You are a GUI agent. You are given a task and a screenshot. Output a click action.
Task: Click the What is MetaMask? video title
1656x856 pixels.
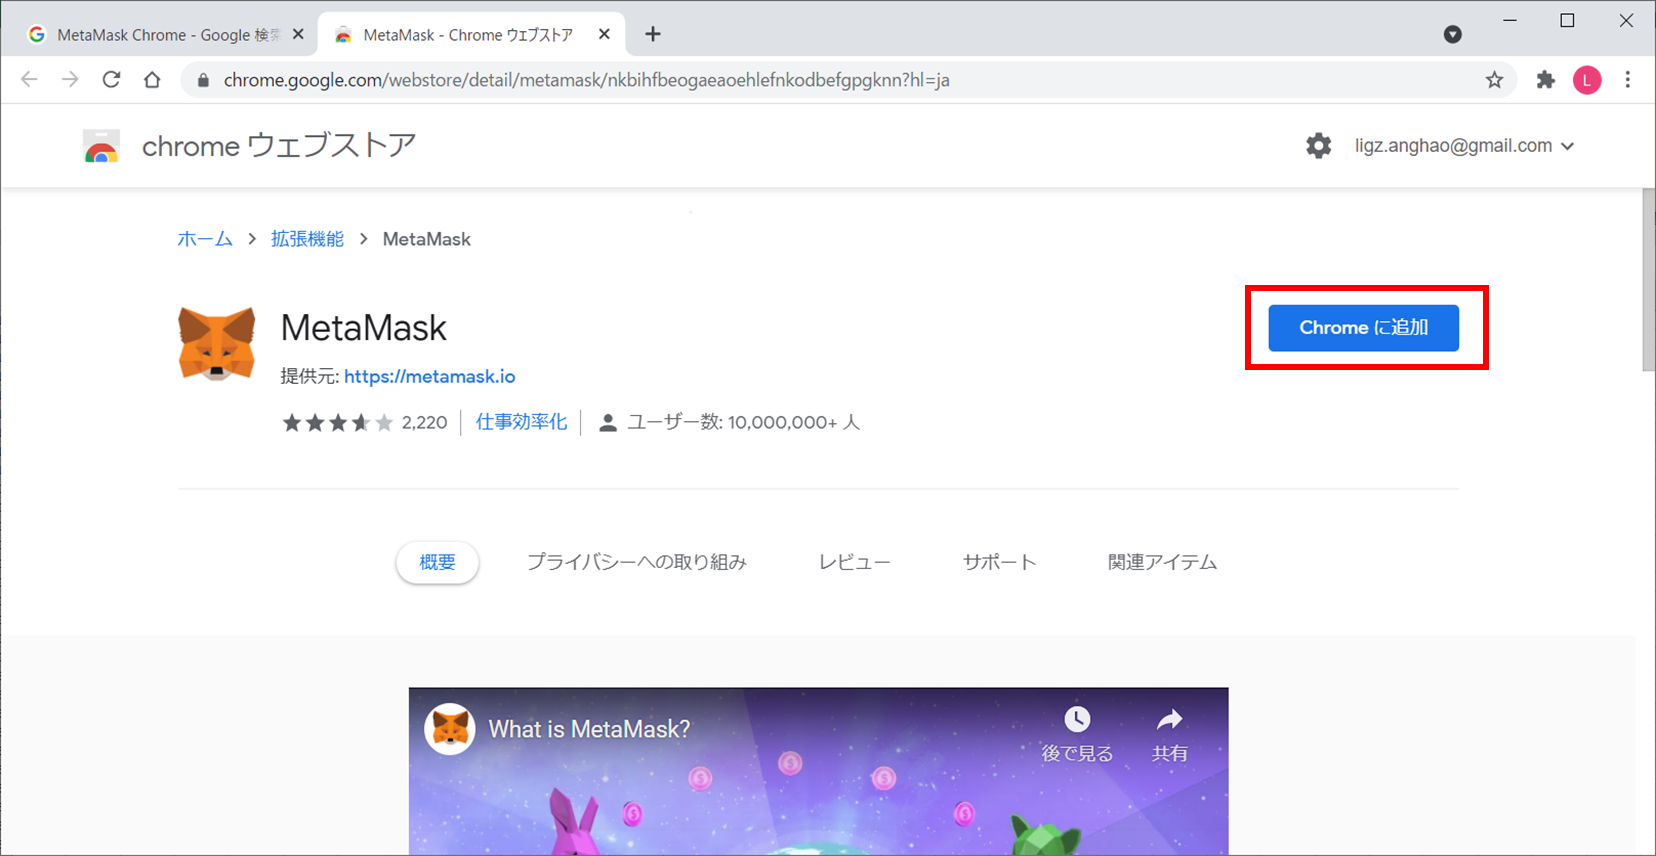pyautogui.click(x=589, y=729)
